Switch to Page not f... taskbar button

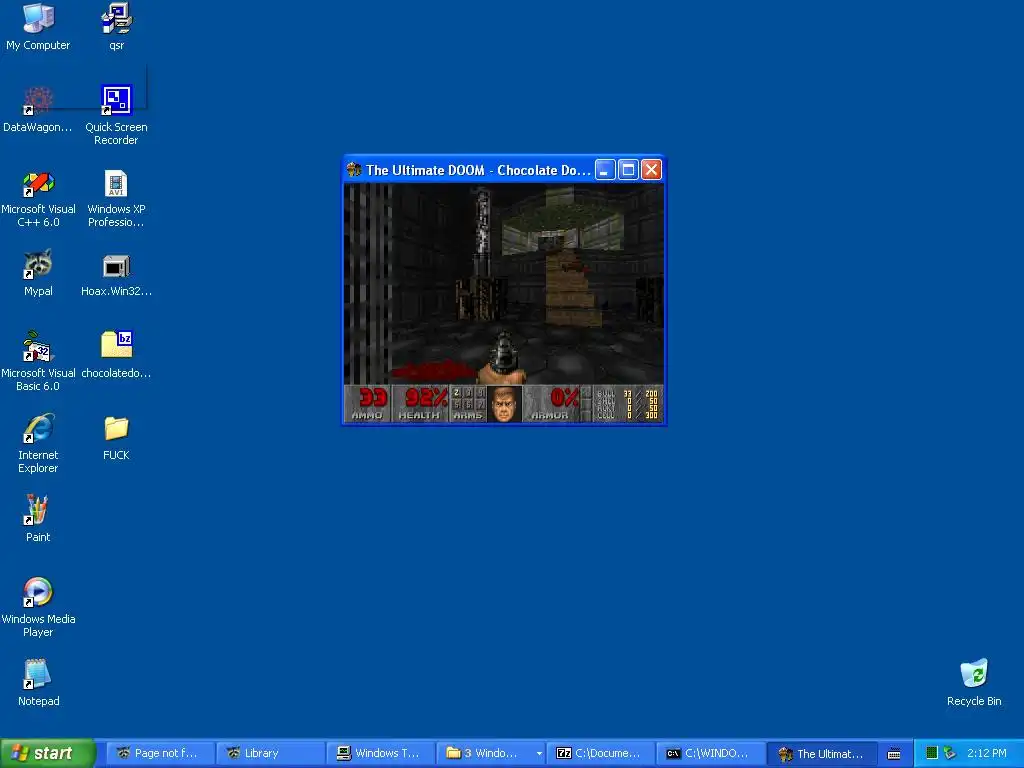point(161,753)
